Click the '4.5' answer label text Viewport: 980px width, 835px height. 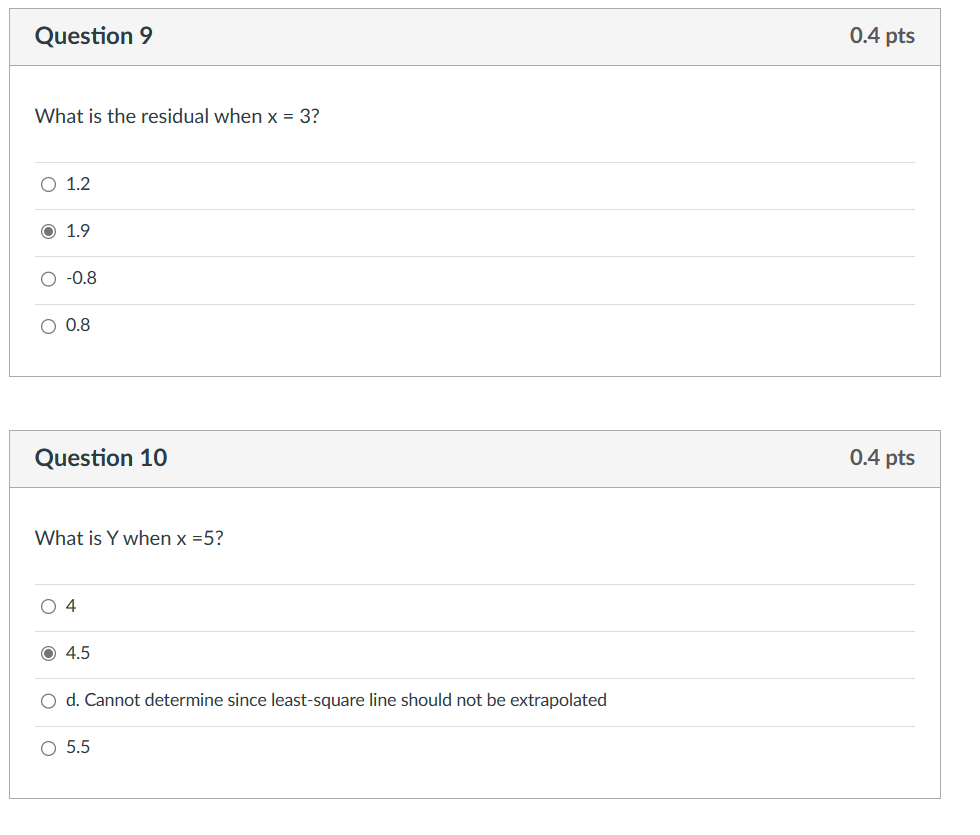(x=78, y=652)
